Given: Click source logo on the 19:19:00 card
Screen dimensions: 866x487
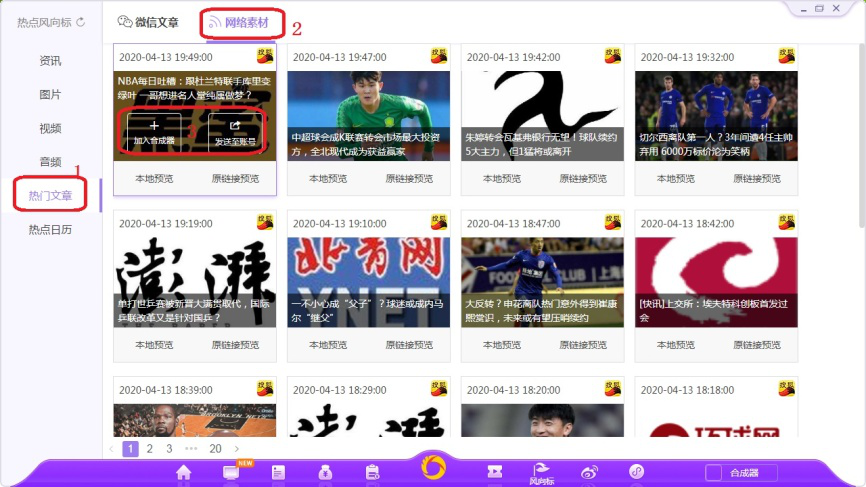Looking at the screenshot, I should click(x=265, y=222).
